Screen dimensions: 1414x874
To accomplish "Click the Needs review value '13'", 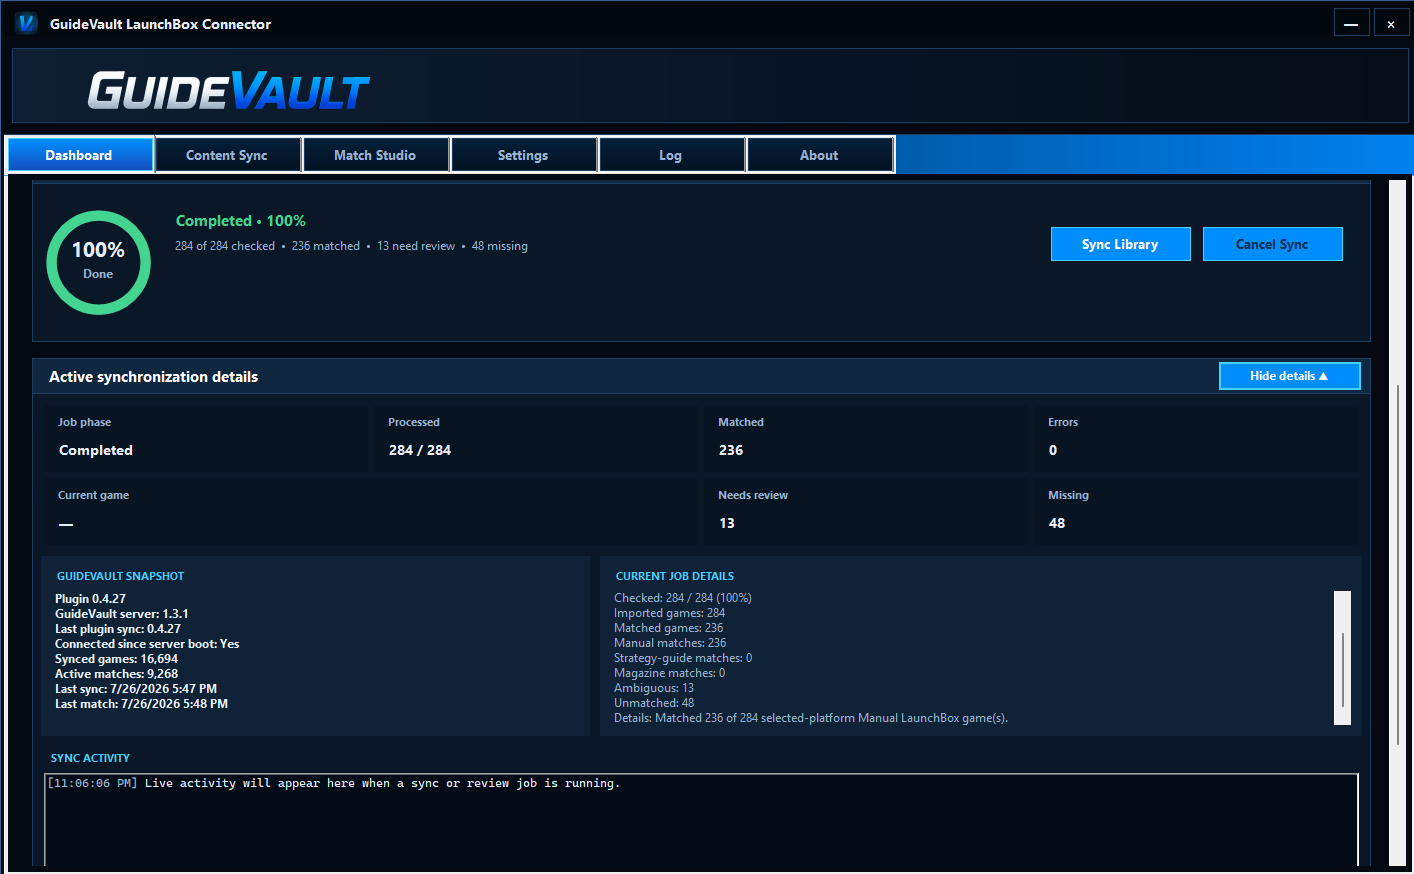I will (727, 523).
